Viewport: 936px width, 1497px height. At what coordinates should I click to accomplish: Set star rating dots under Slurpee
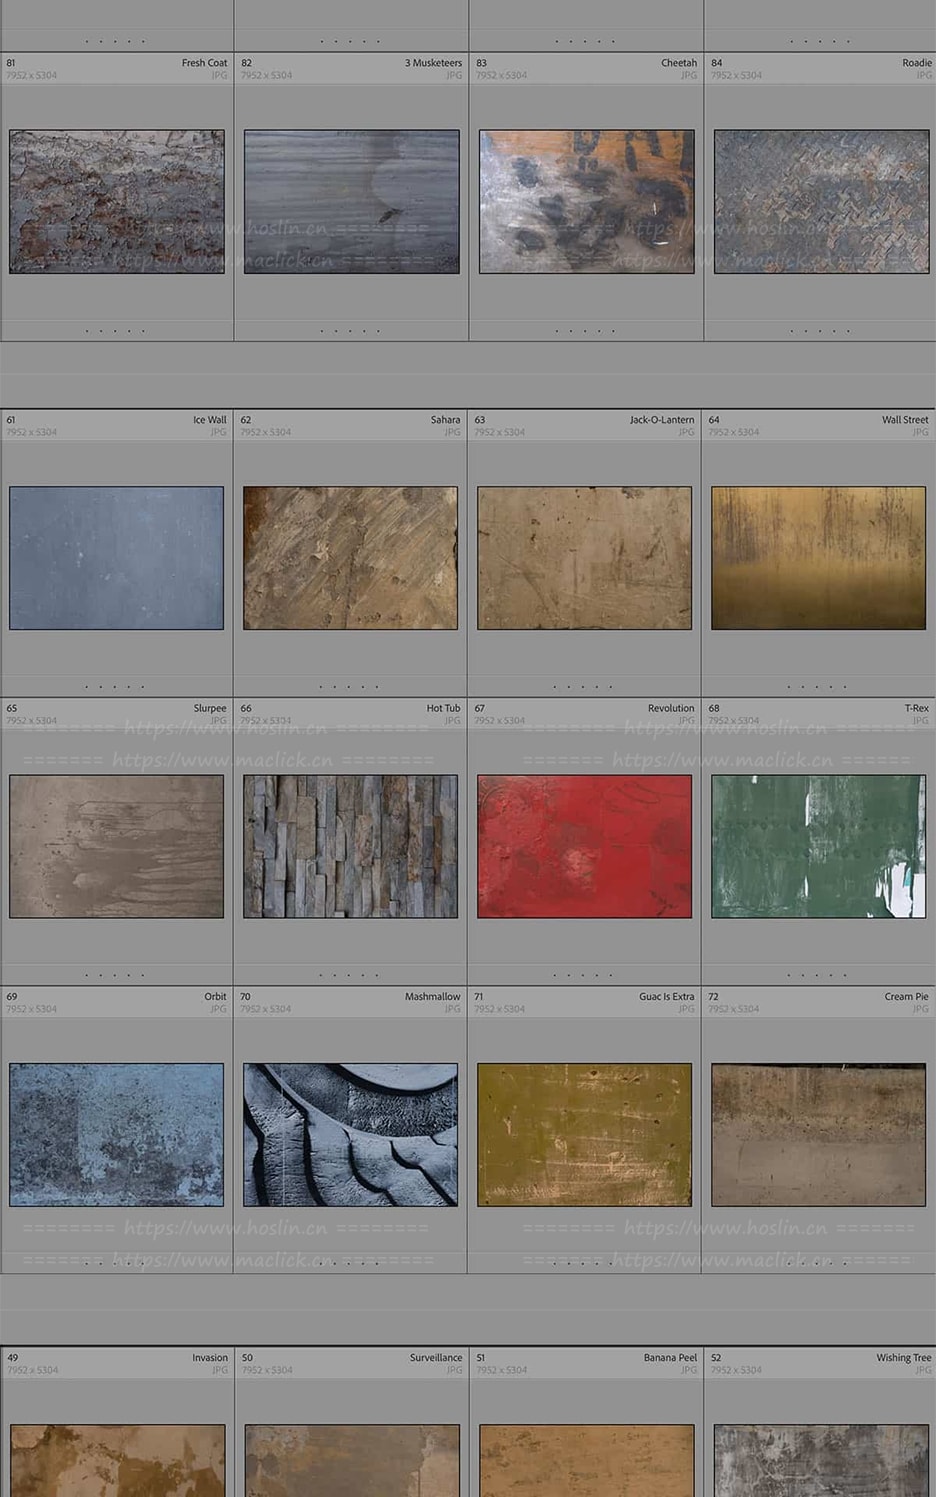click(x=115, y=975)
